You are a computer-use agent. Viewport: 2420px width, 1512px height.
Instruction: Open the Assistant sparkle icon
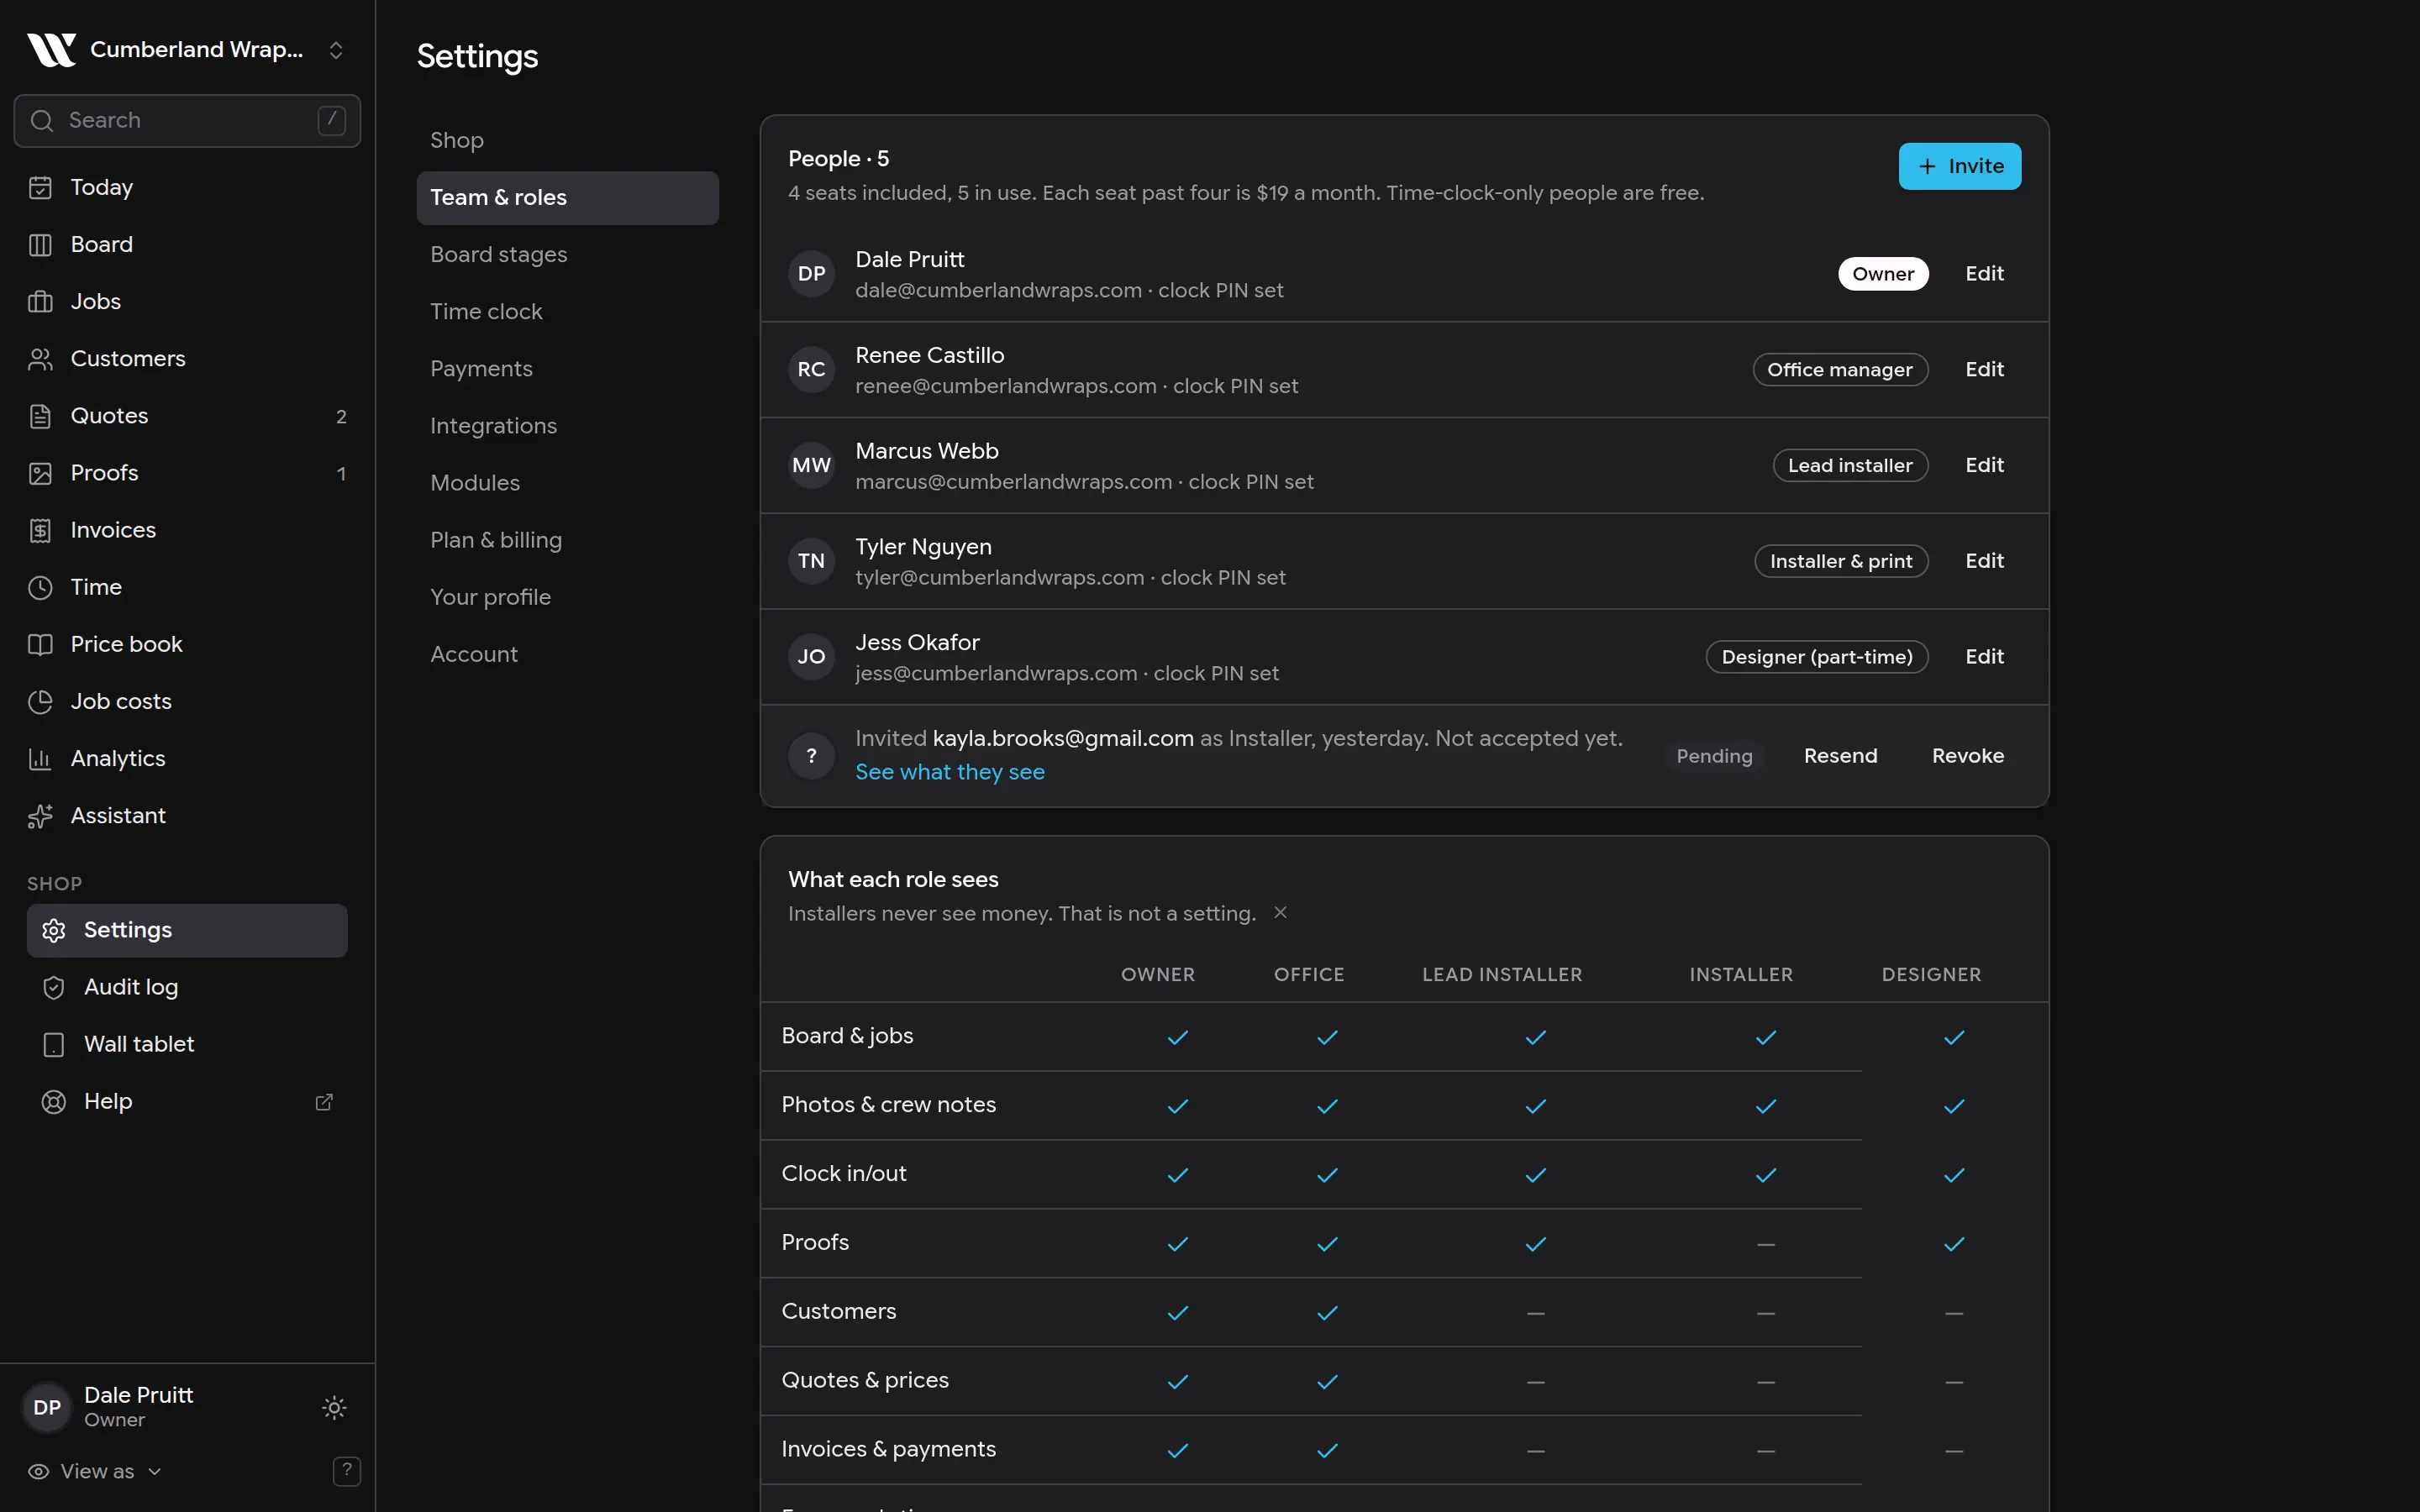point(40,816)
